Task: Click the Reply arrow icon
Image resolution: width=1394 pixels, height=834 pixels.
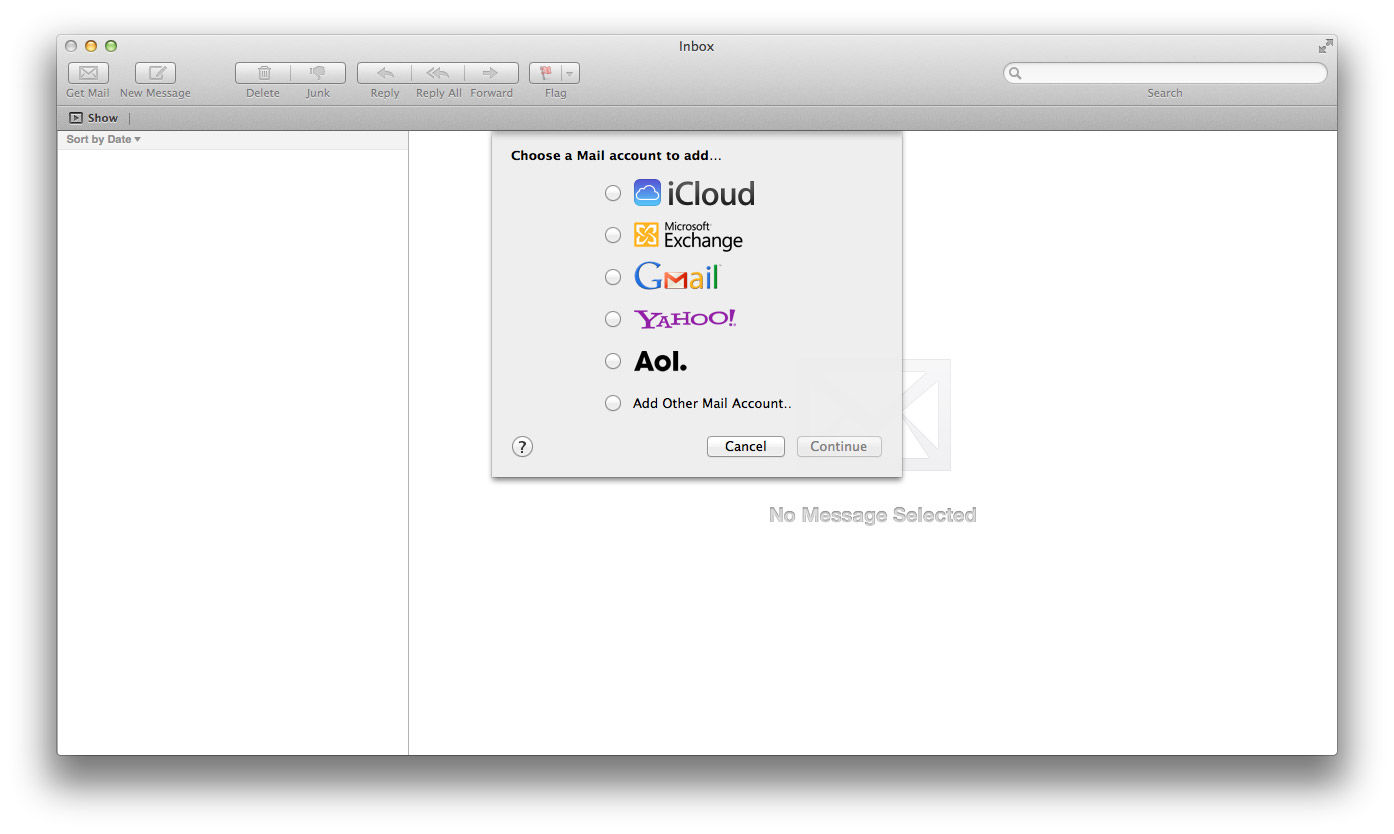Action: 384,73
